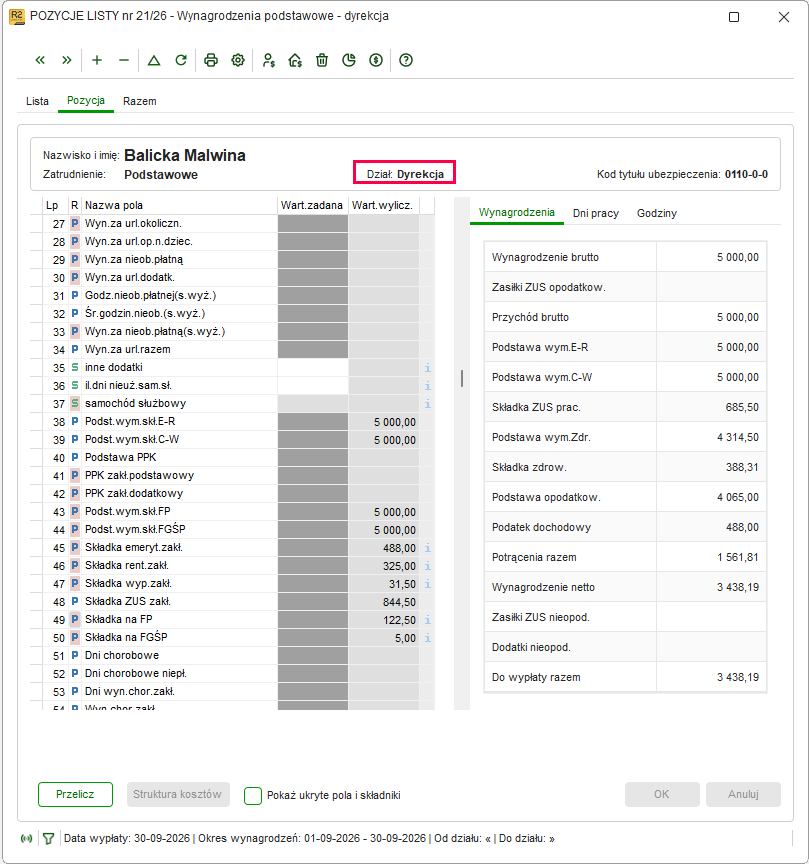Maximize the POZYCJE LISTY window
The width and height of the screenshot is (809, 864).
point(734,17)
